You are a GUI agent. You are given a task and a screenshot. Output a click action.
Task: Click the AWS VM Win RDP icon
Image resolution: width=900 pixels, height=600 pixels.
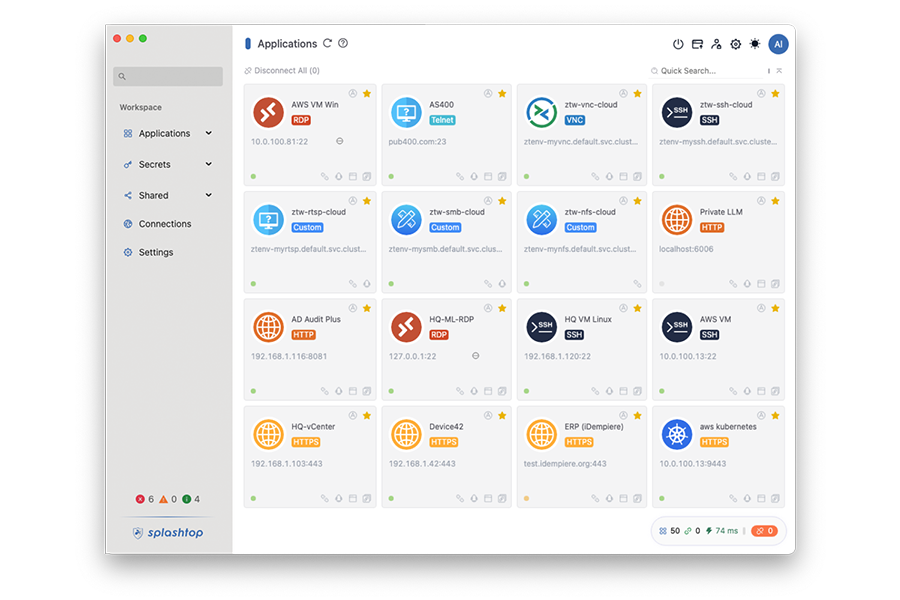click(268, 112)
